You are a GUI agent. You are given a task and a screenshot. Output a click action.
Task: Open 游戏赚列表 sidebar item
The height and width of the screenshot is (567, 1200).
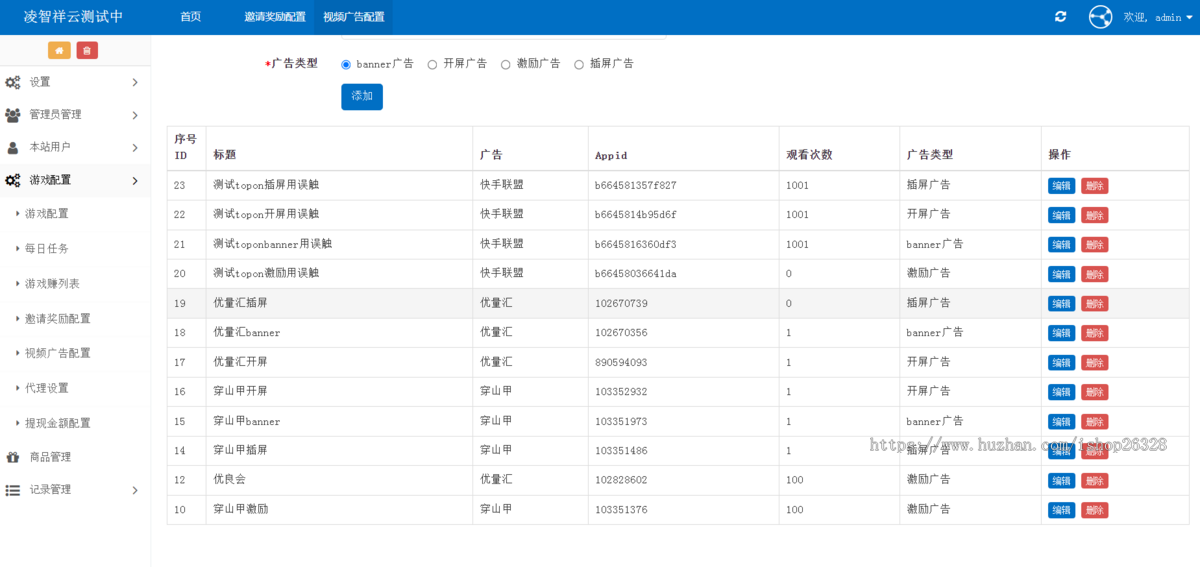tap(52, 284)
